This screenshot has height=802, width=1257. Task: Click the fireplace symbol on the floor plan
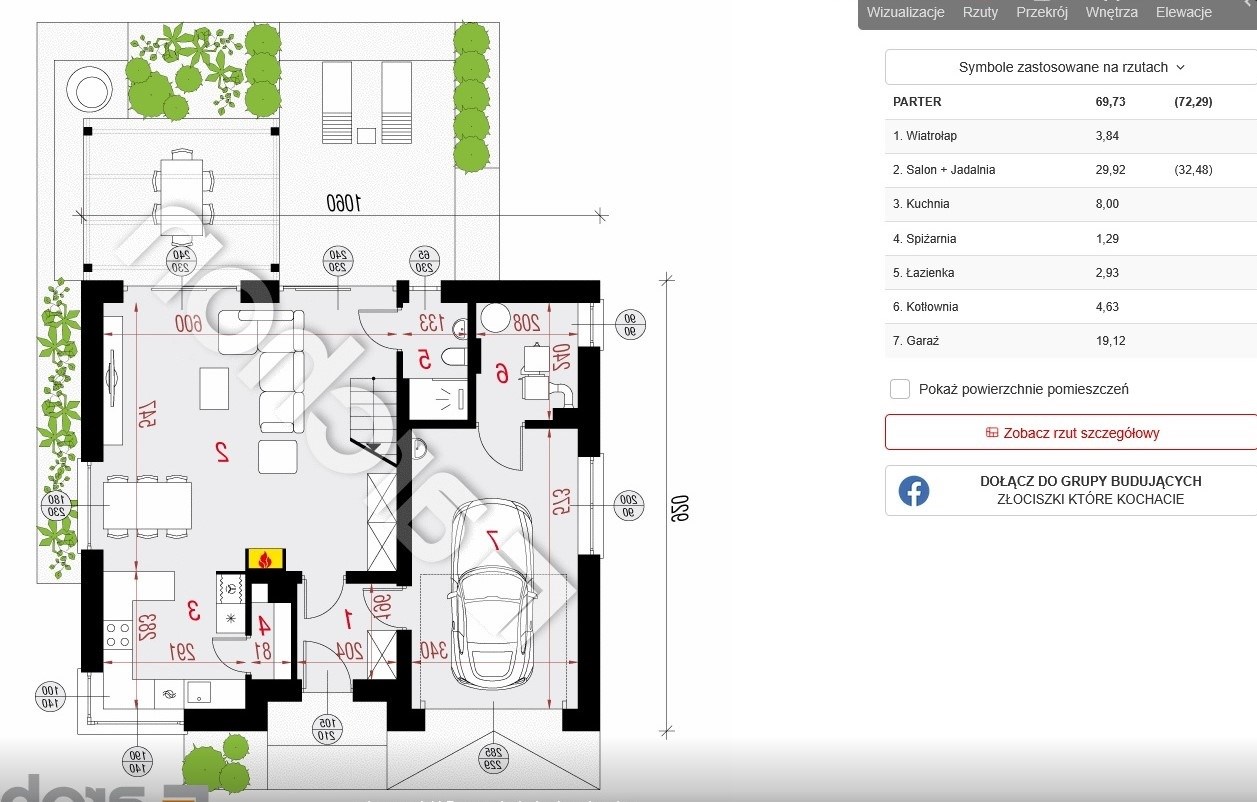pos(265,560)
